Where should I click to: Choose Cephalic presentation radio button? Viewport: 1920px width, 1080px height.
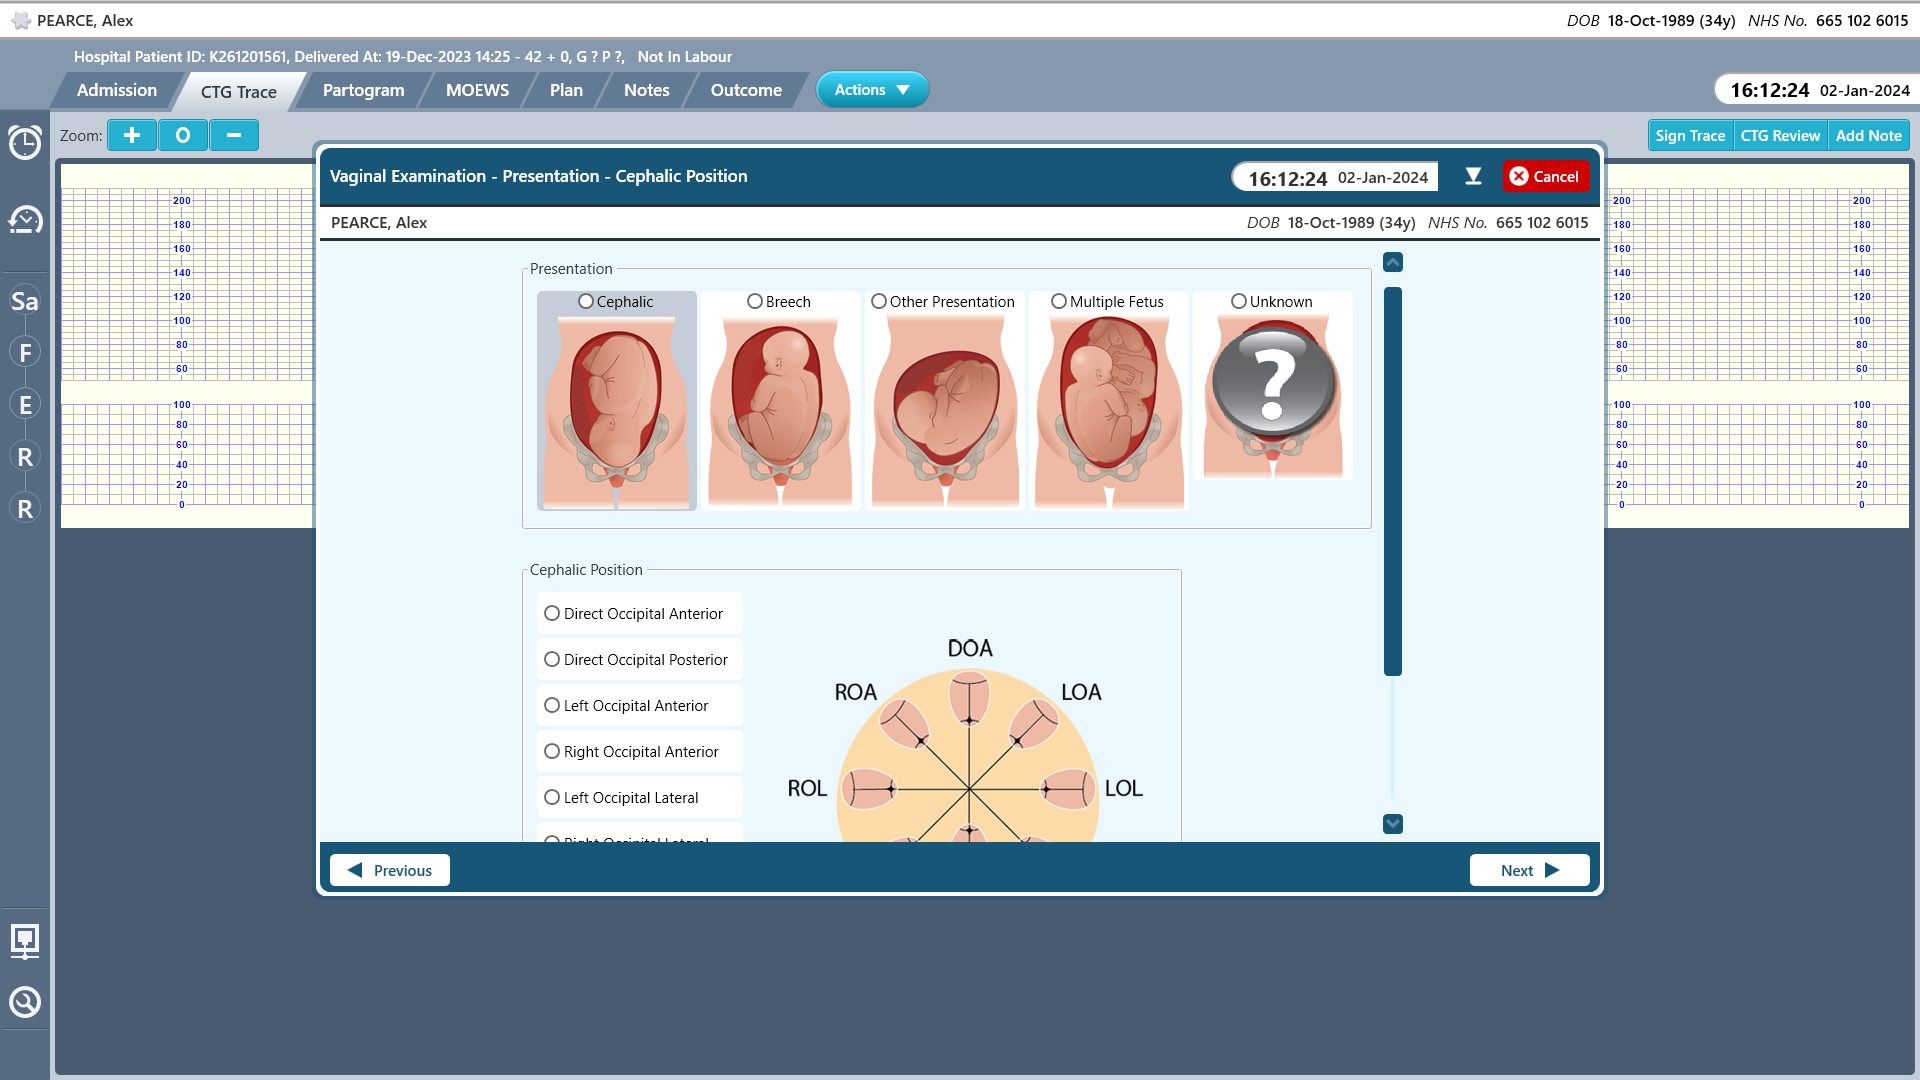586,301
